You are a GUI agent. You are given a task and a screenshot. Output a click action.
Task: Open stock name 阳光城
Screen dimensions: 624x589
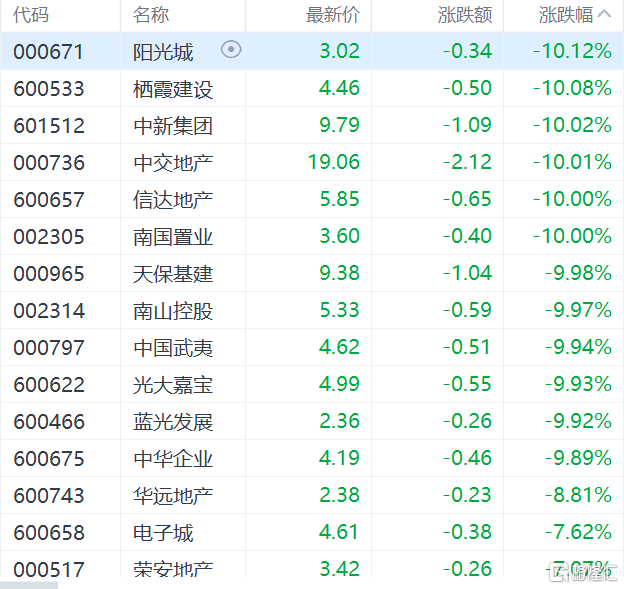(163, 52)
